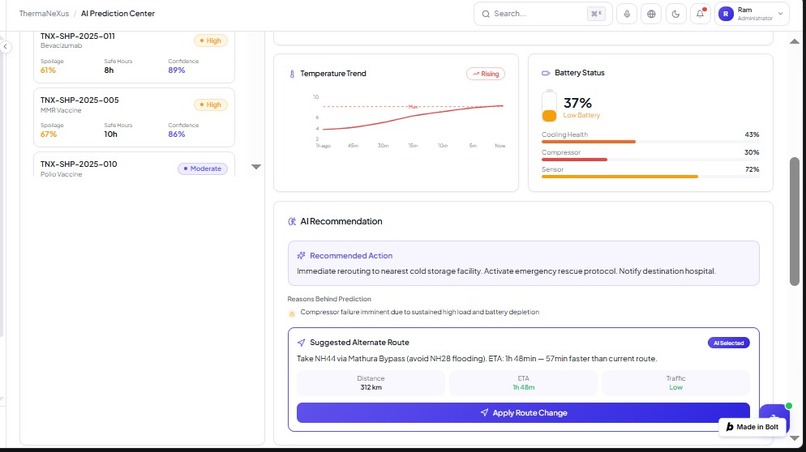
Task: Click the AI Recommendation header icon
Action: [x=292, y=222]
